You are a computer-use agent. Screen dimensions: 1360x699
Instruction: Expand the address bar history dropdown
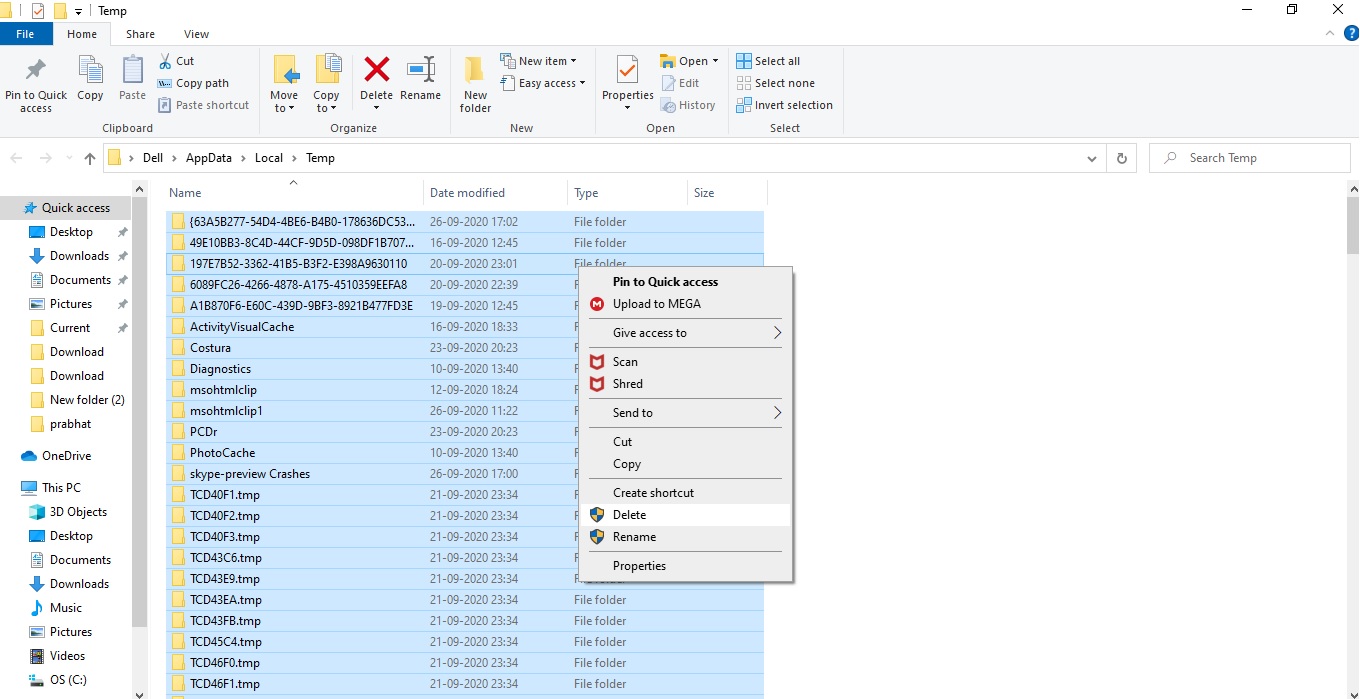[1091, 158]
